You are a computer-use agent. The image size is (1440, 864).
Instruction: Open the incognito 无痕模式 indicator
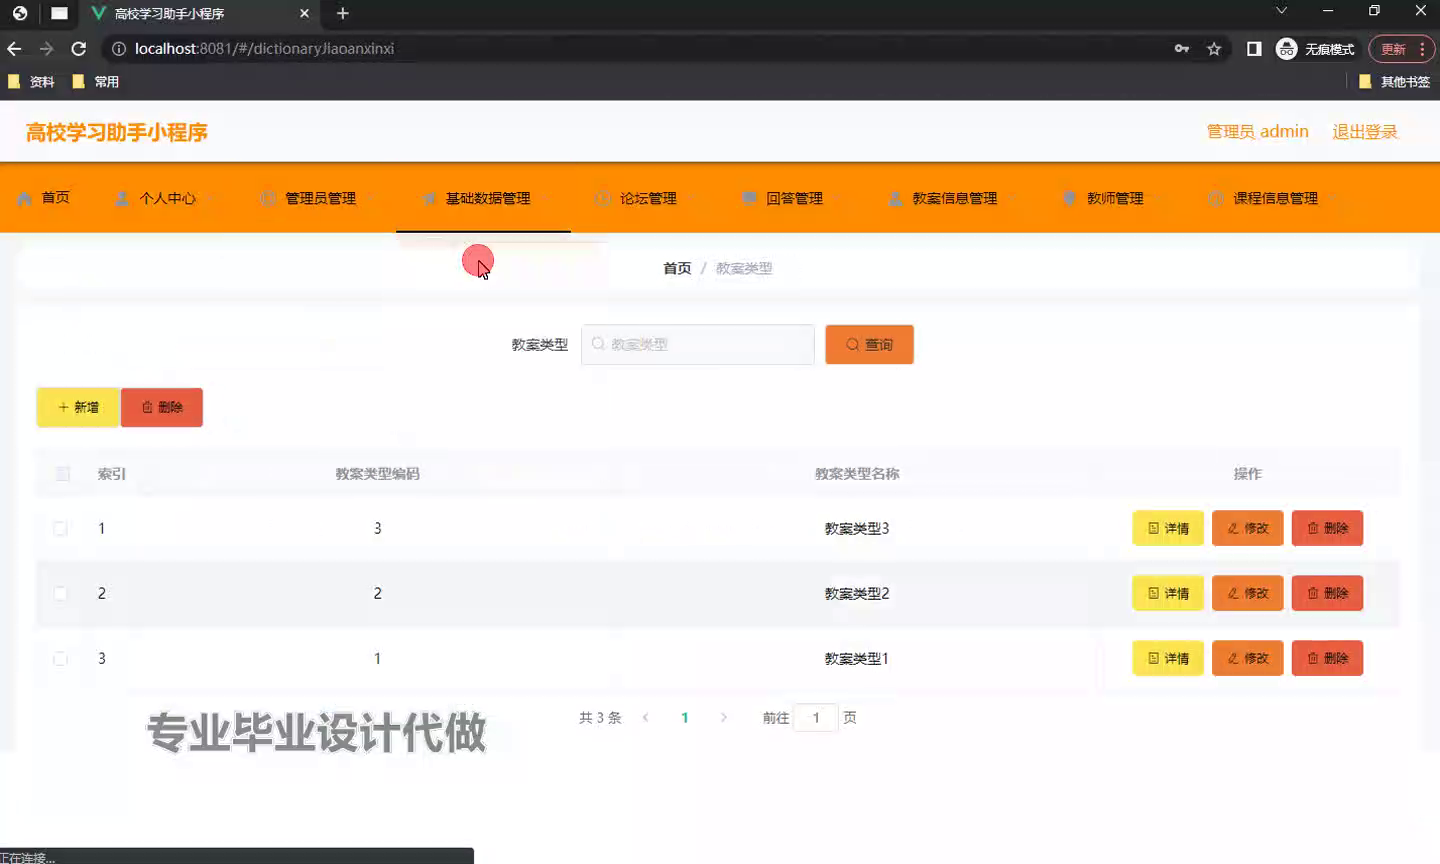(1316, 48)
